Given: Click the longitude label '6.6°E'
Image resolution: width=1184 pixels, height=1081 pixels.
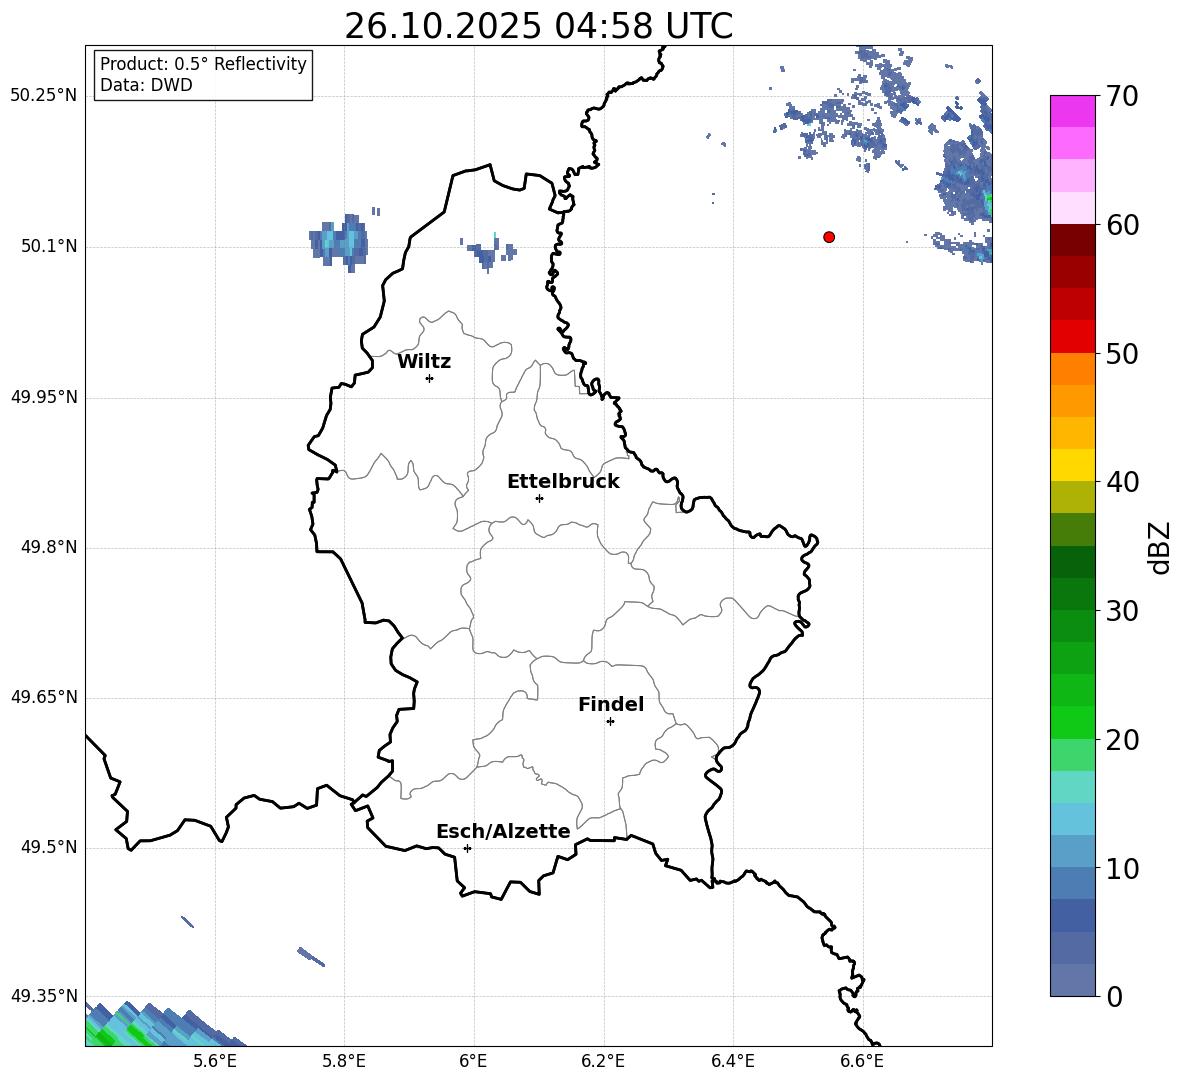Looking at the screenshot, I should (862, 1061).
